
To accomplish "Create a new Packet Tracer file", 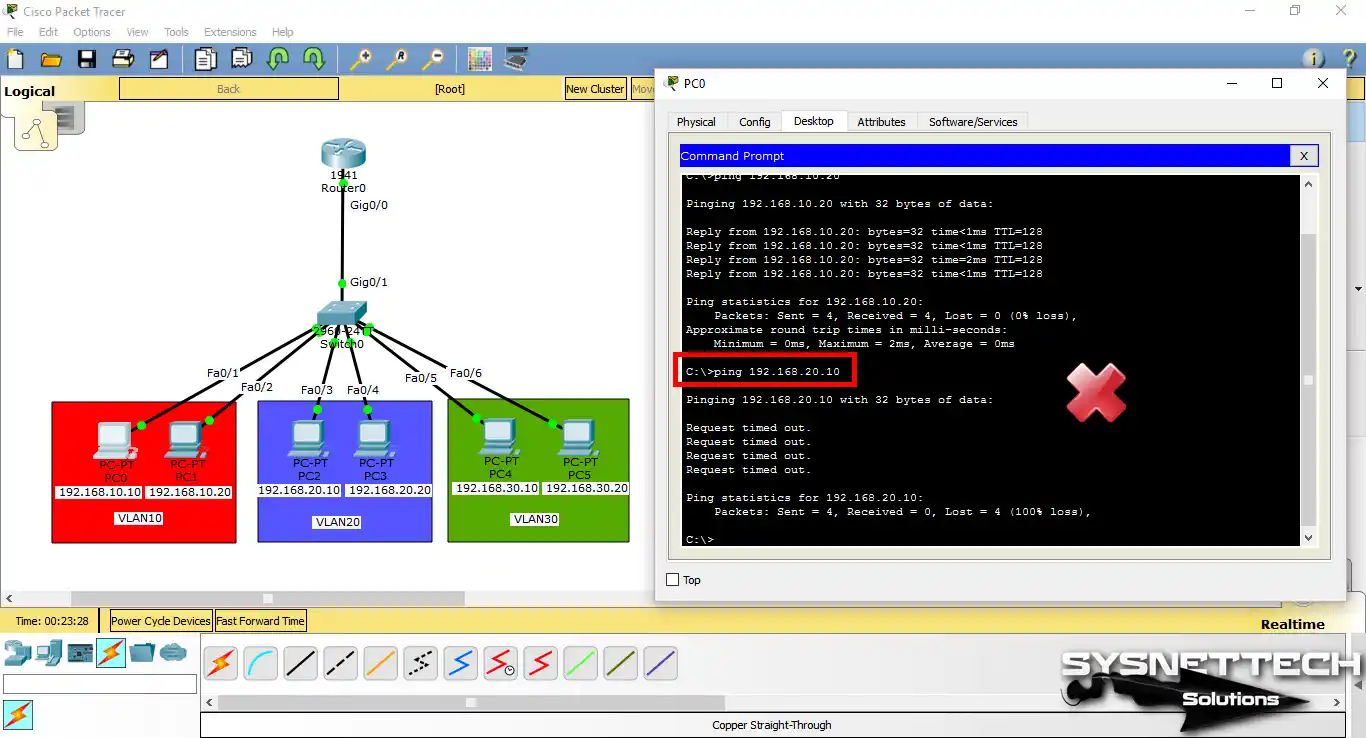I will pyautogui.click(x=15, y=58).
